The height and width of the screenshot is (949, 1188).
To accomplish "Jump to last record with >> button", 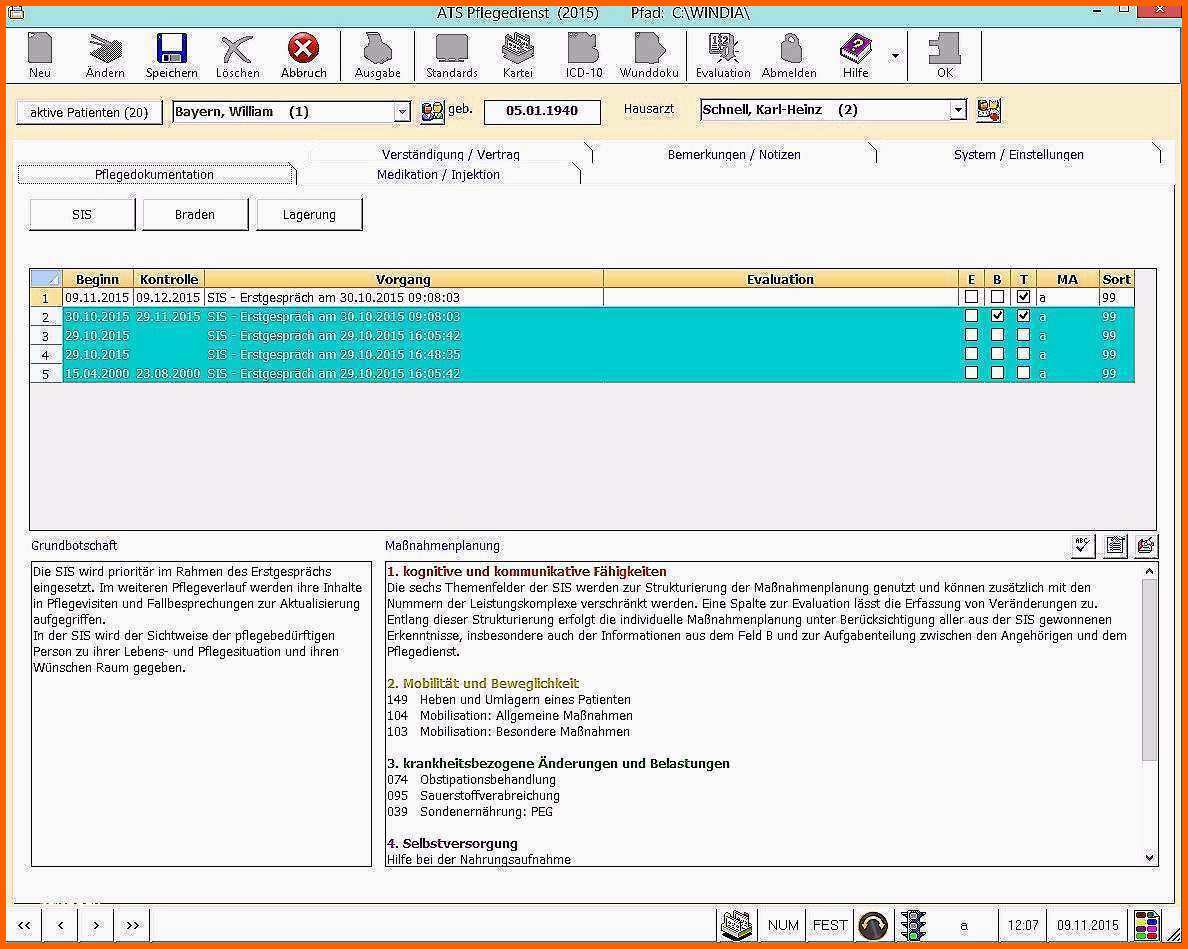I will (x=133, y=925).
